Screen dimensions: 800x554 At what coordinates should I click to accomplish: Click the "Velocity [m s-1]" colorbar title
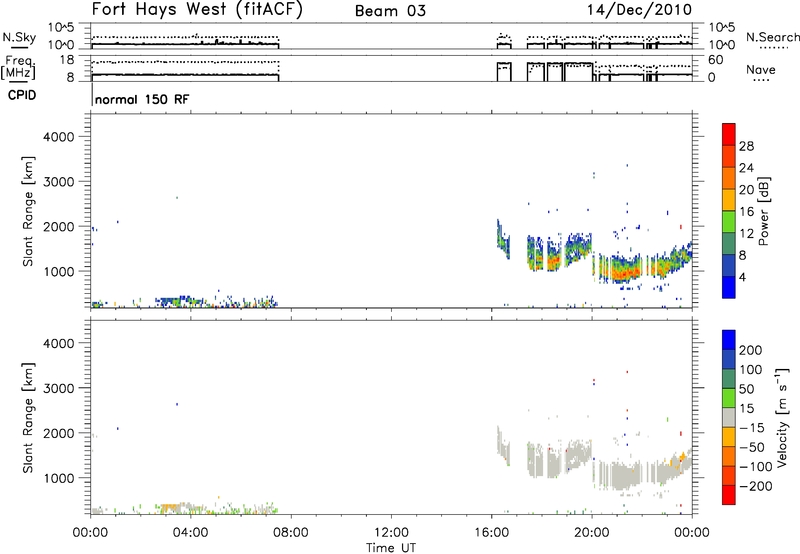[782, 417]
